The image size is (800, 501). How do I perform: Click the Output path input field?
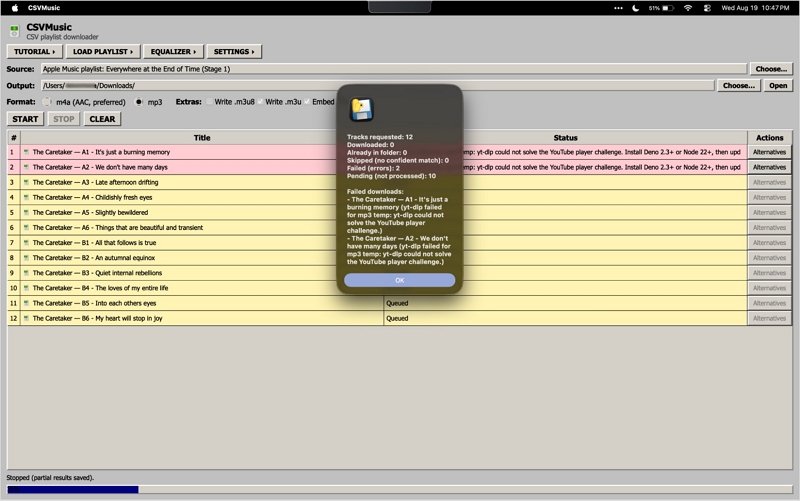(x=378, y=86)
